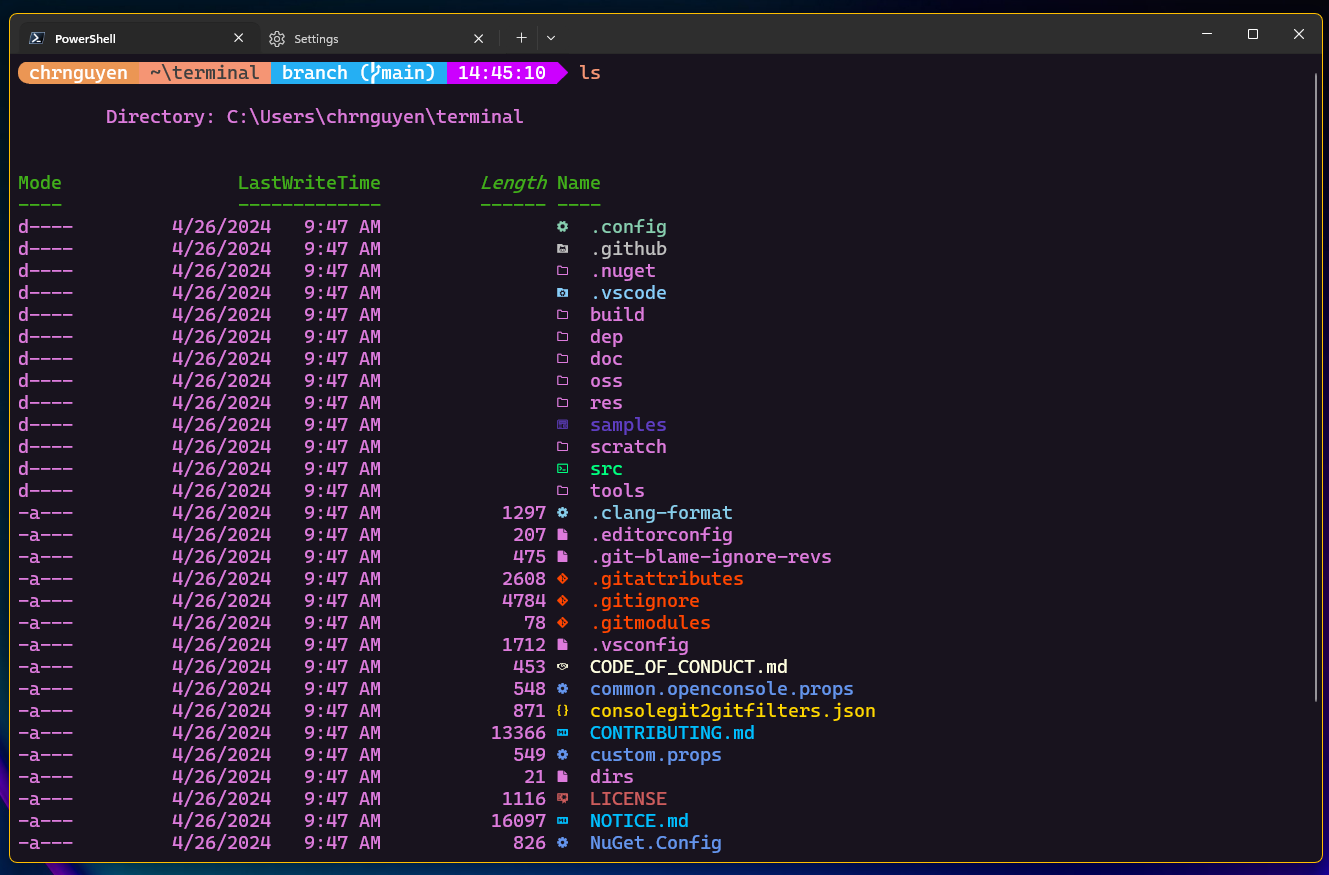This screenshot has width=1329, height=875.
Task: Click the Settings gear icon in the tab
Action: pos(277,39)
